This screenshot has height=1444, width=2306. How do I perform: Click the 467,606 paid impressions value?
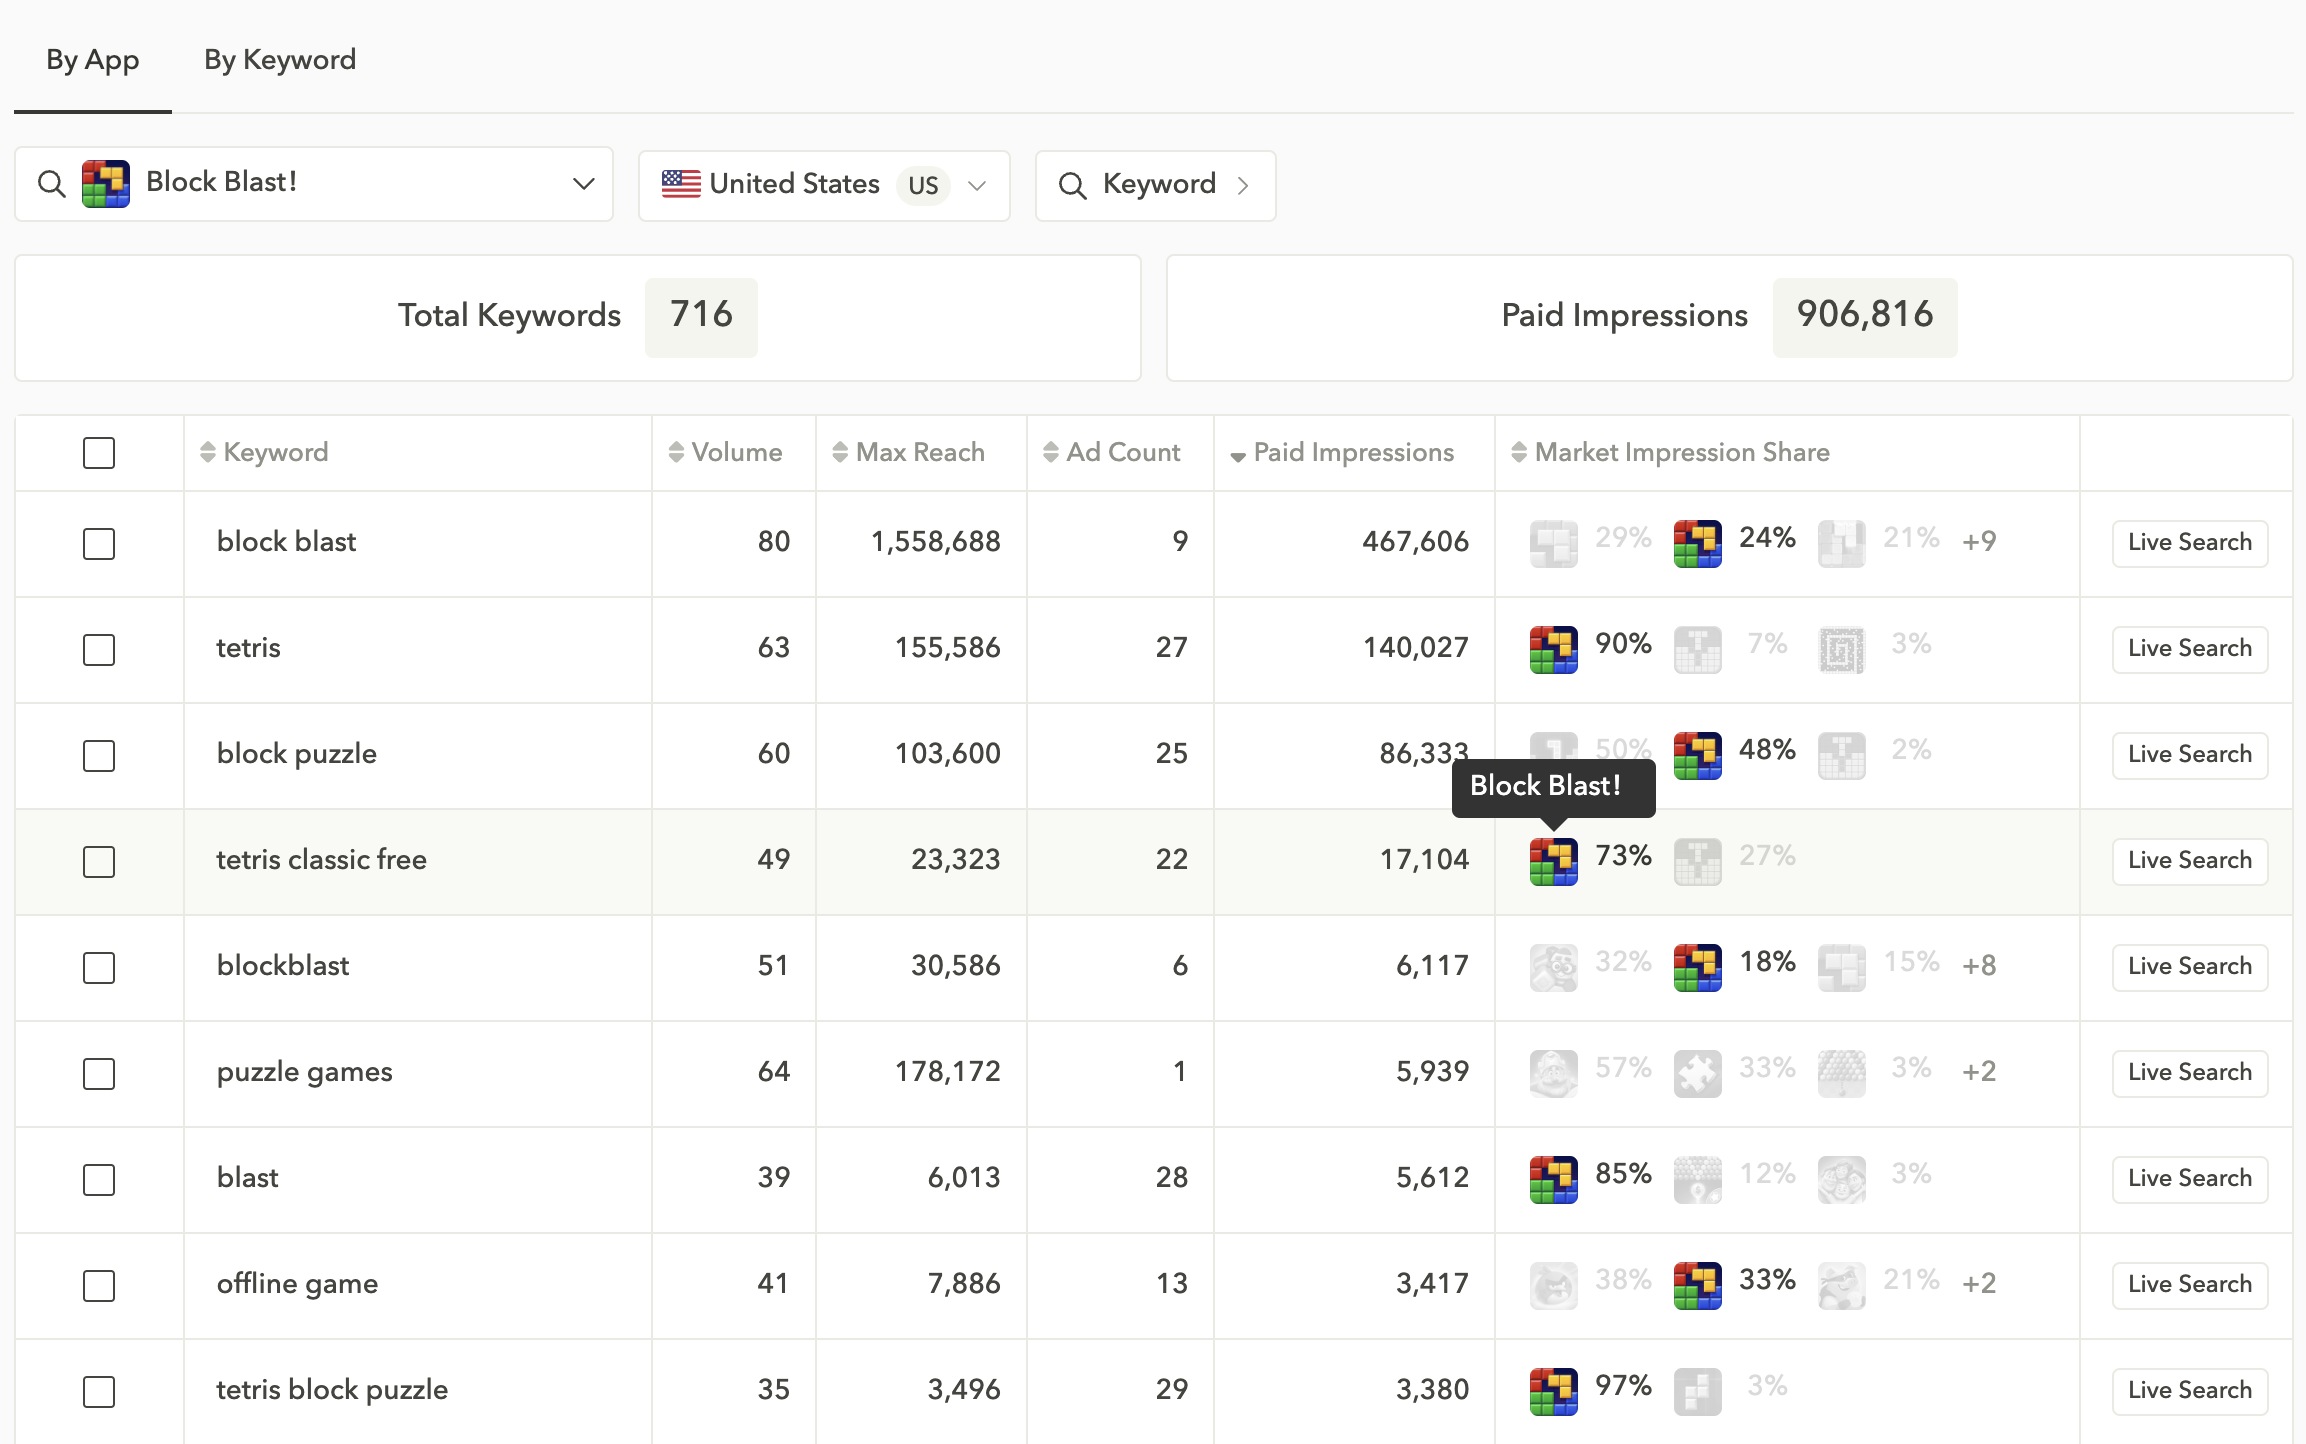tap(1415, 542)
